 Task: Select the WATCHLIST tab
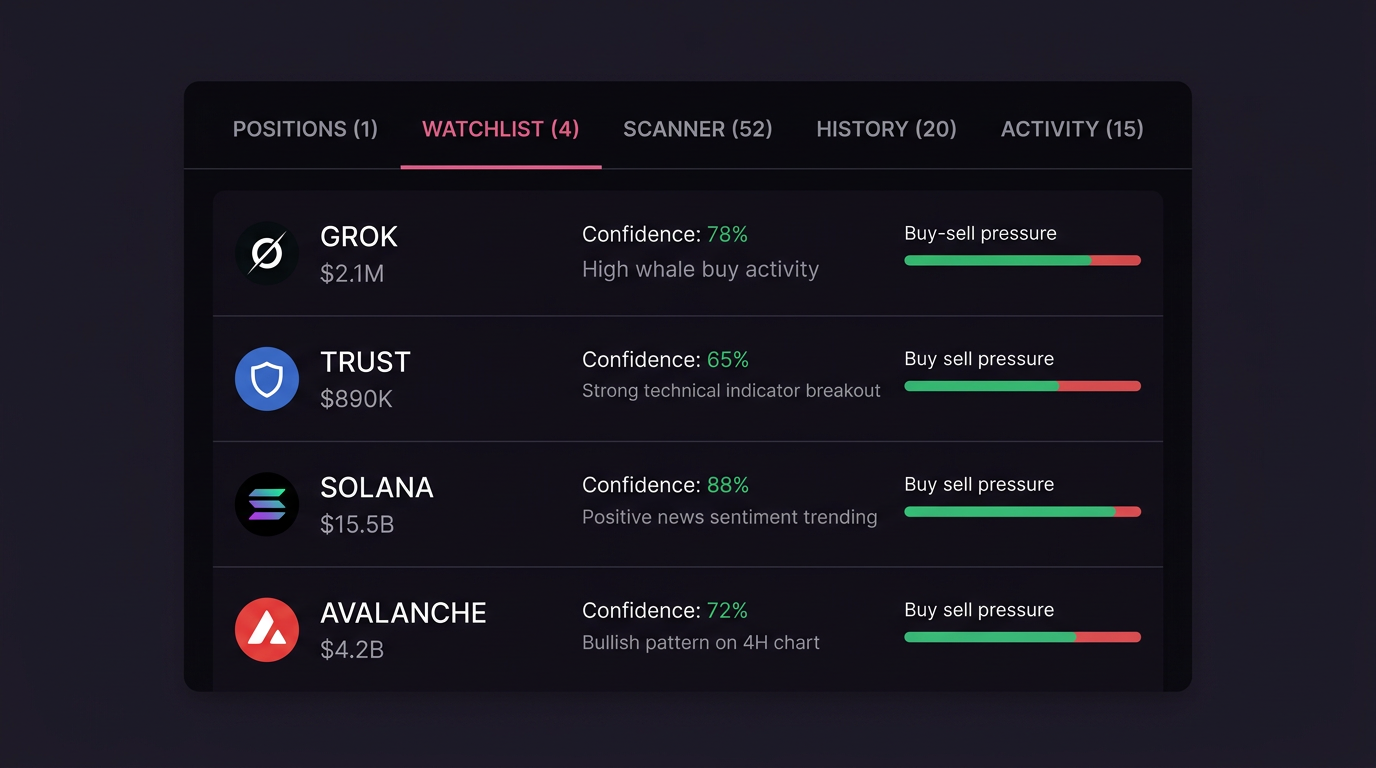[500, 129]
